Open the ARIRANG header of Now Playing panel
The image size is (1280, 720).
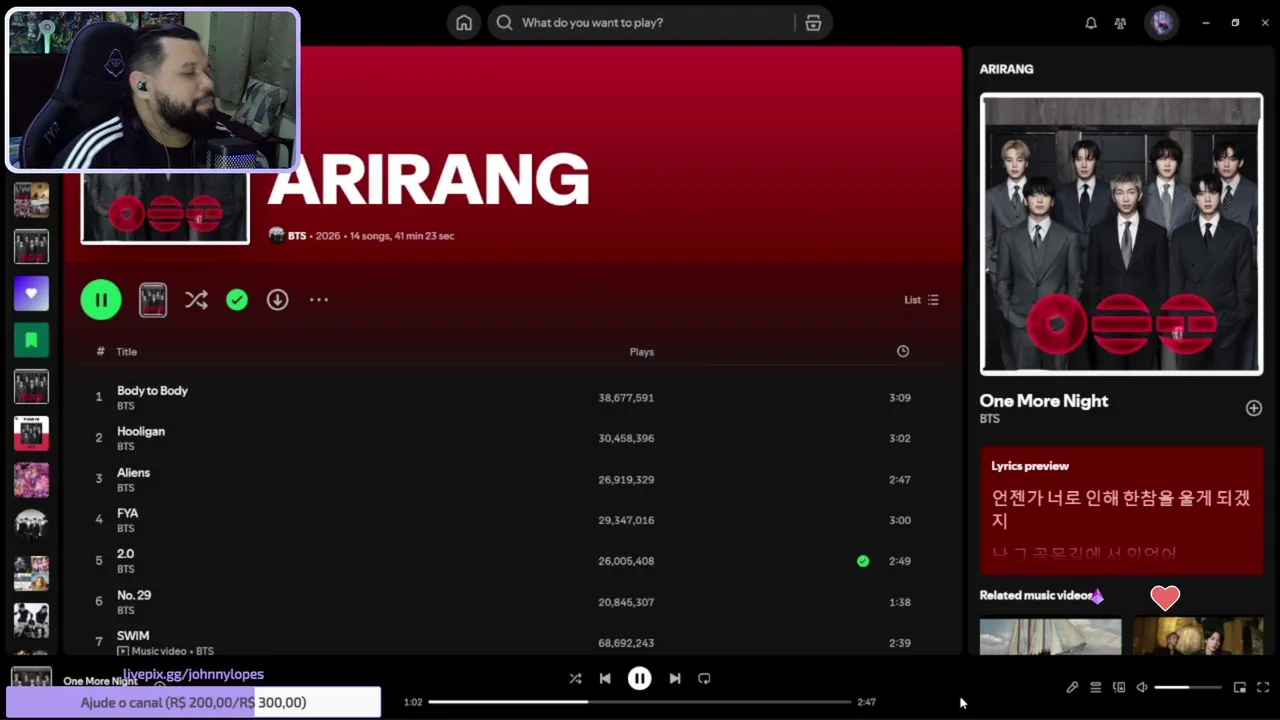tap(1006, 69)
